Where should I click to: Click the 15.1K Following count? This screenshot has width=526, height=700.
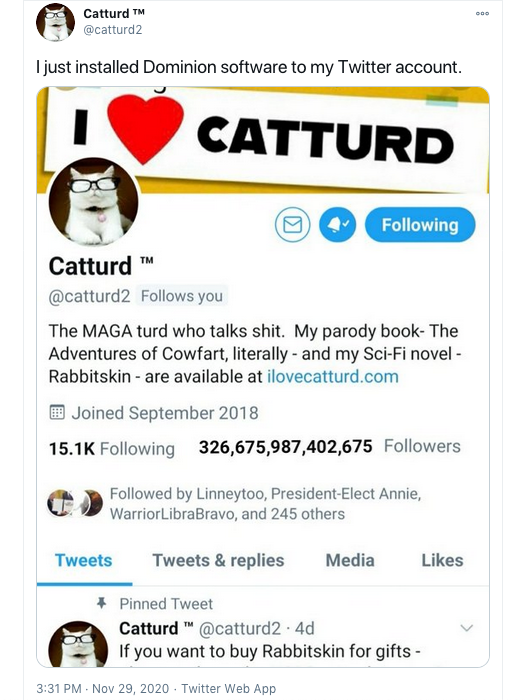tap(112, 449)
